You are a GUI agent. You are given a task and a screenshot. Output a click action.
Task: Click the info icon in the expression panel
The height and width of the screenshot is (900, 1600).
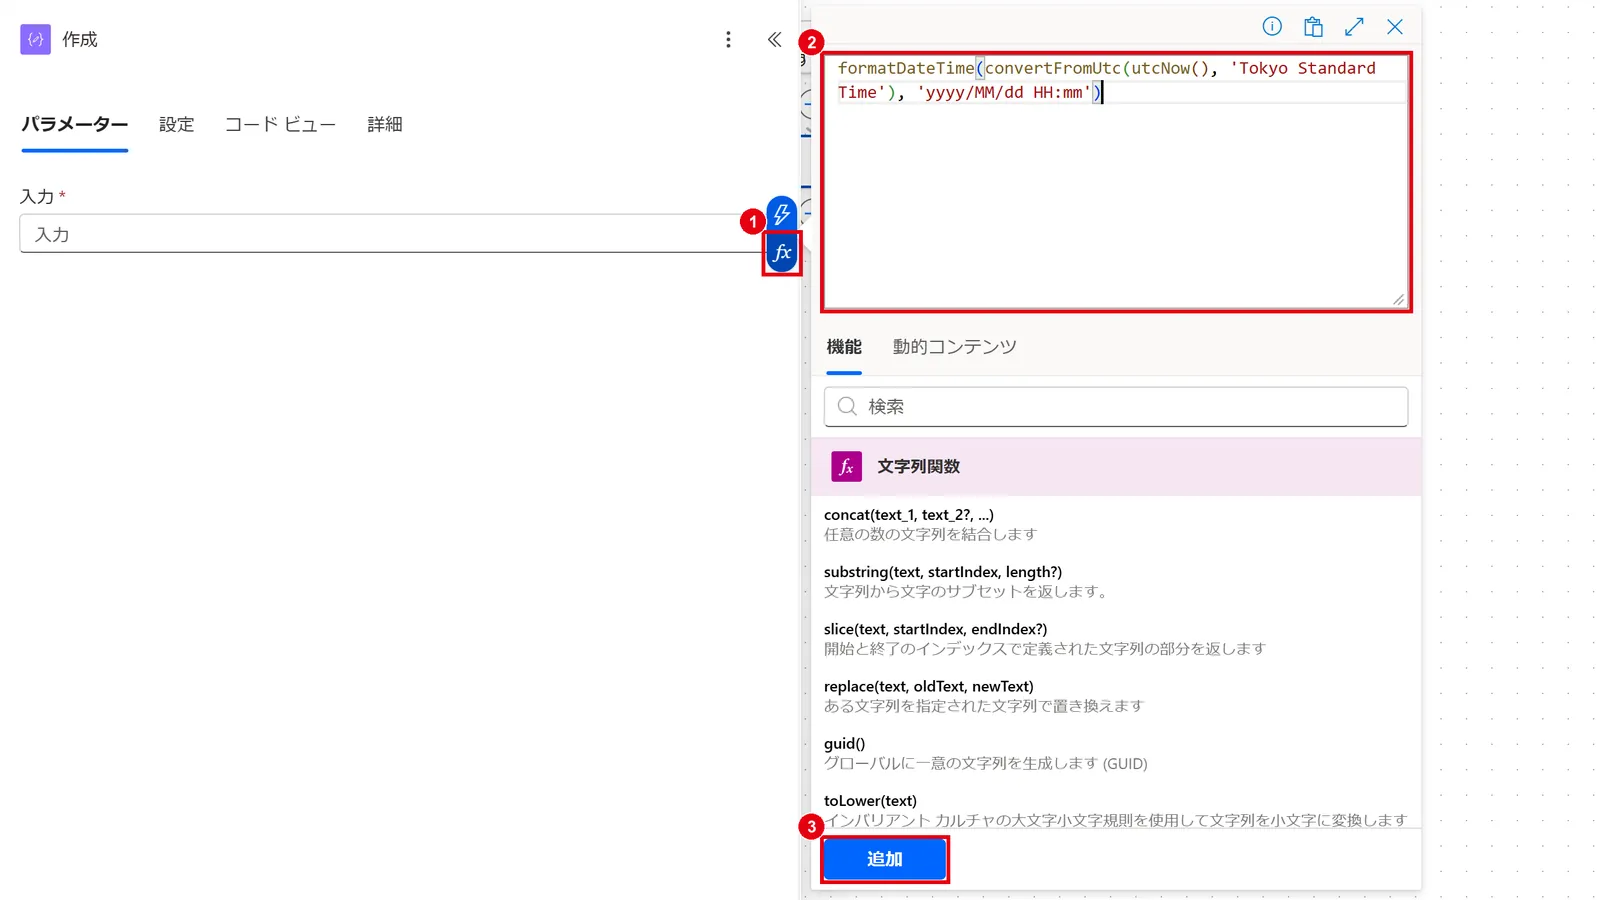pos(1272,27)
